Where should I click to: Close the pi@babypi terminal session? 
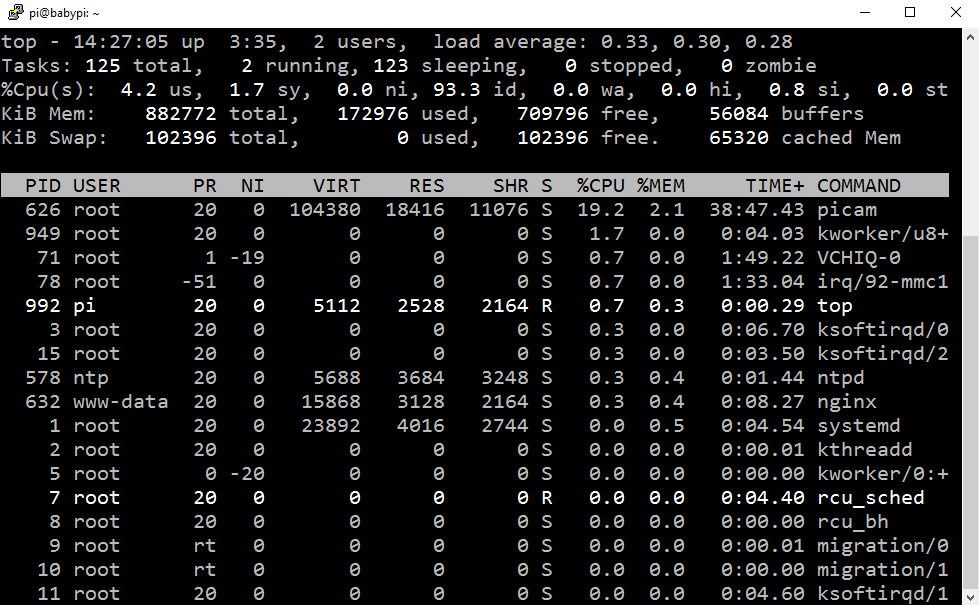tap(955, 13)
